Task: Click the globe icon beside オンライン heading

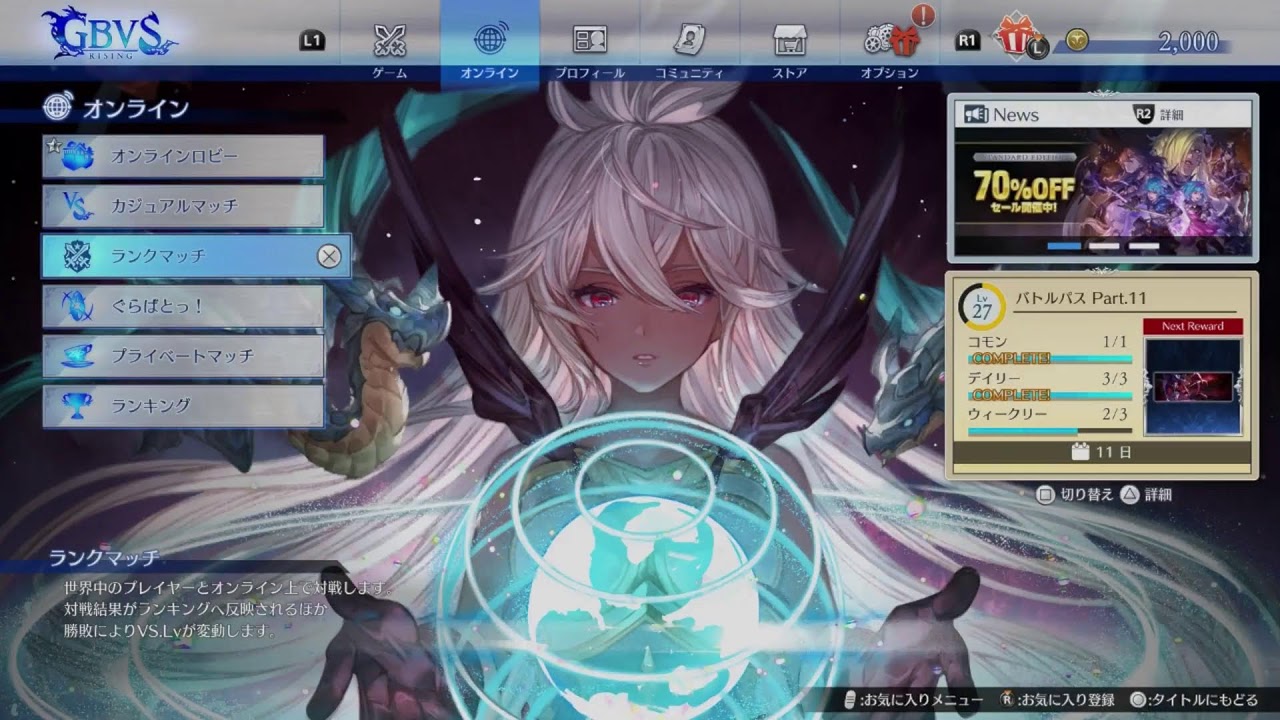Action: pos(58,106)
